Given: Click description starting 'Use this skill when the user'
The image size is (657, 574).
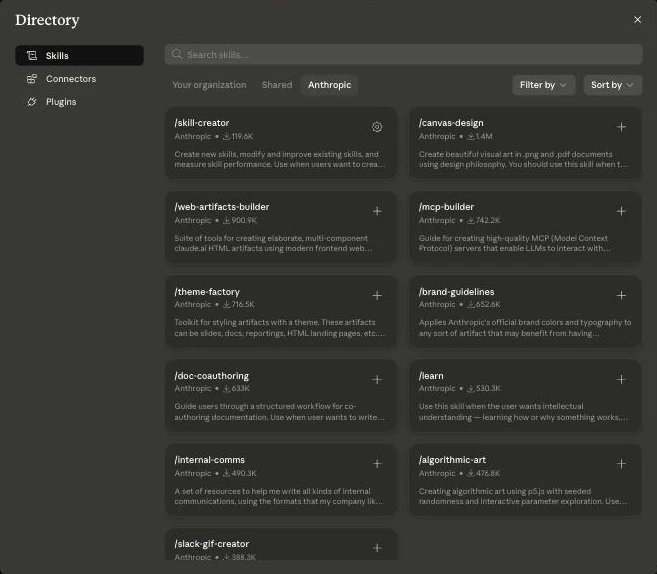Looking at the screenshot, I should click(523, 412).
